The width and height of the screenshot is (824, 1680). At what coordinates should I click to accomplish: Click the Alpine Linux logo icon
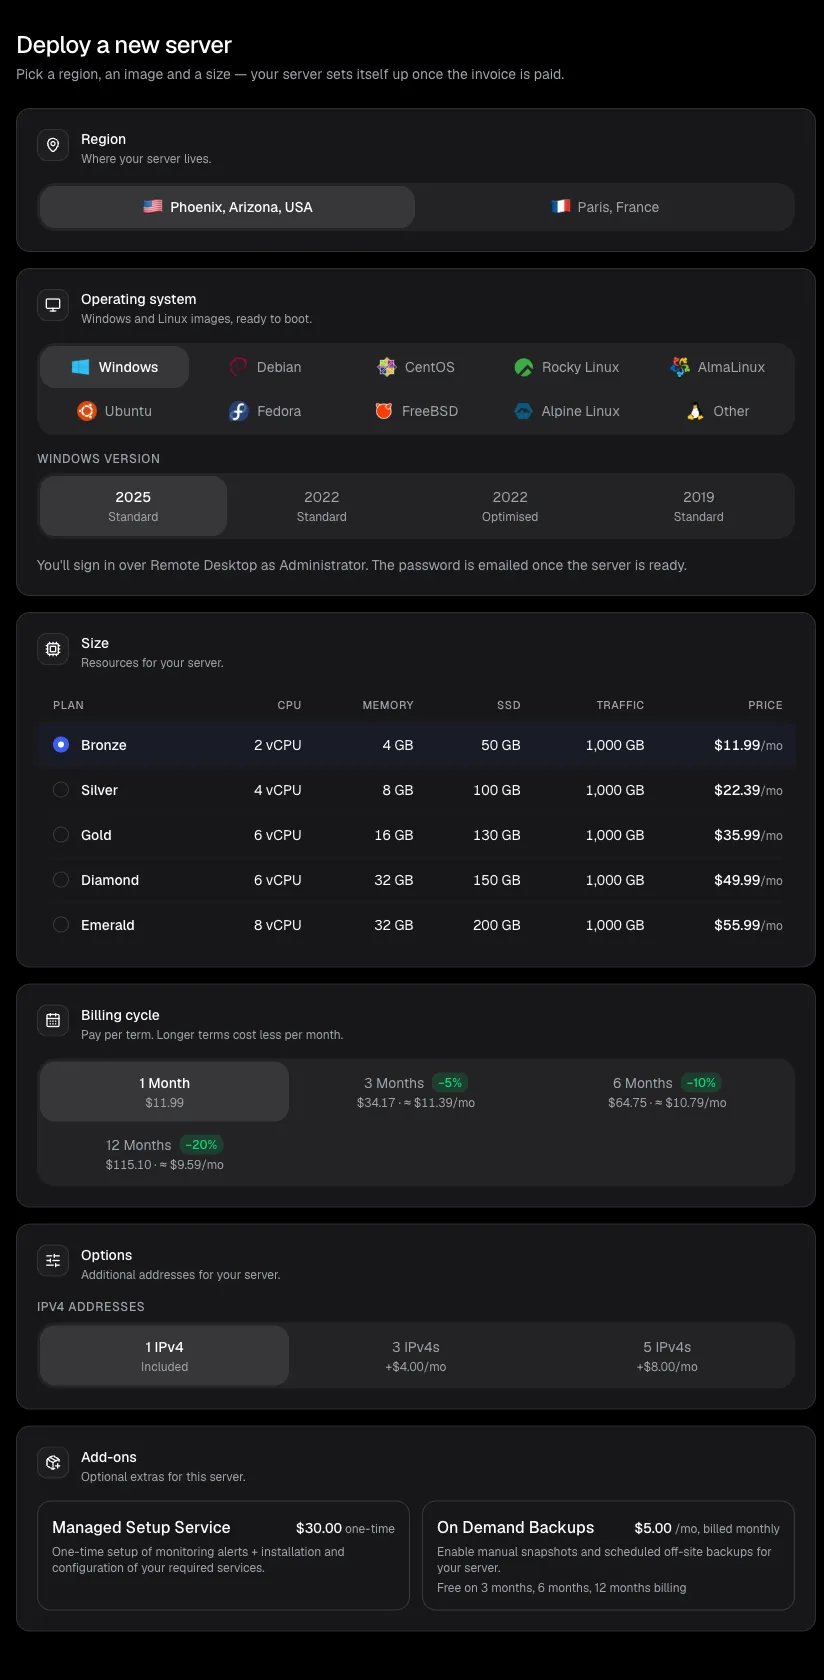point(523,411)
